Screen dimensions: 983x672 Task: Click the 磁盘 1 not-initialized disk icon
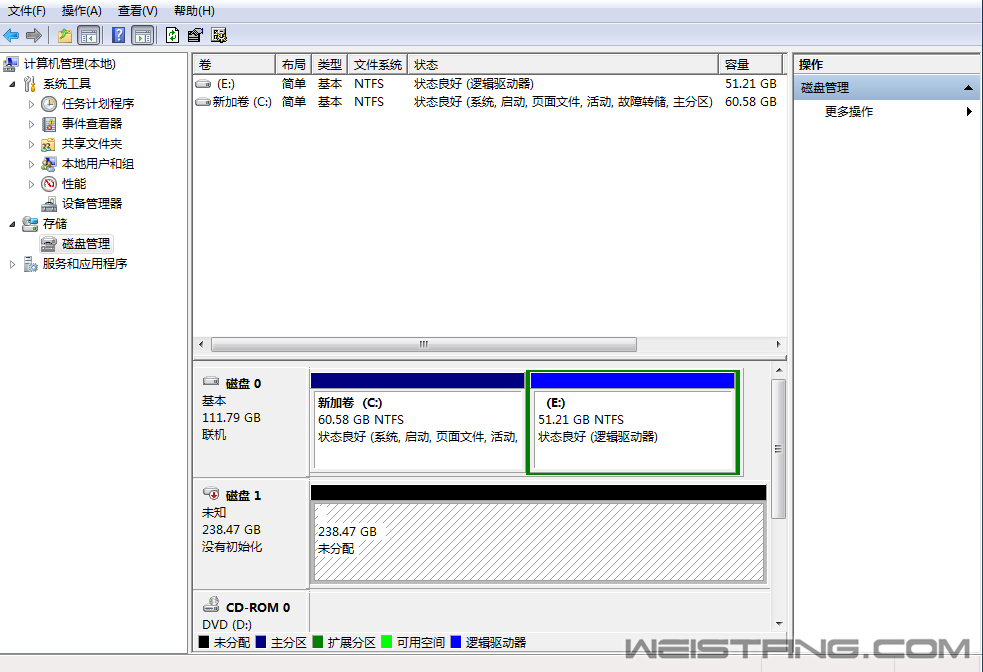click(211, 494)
